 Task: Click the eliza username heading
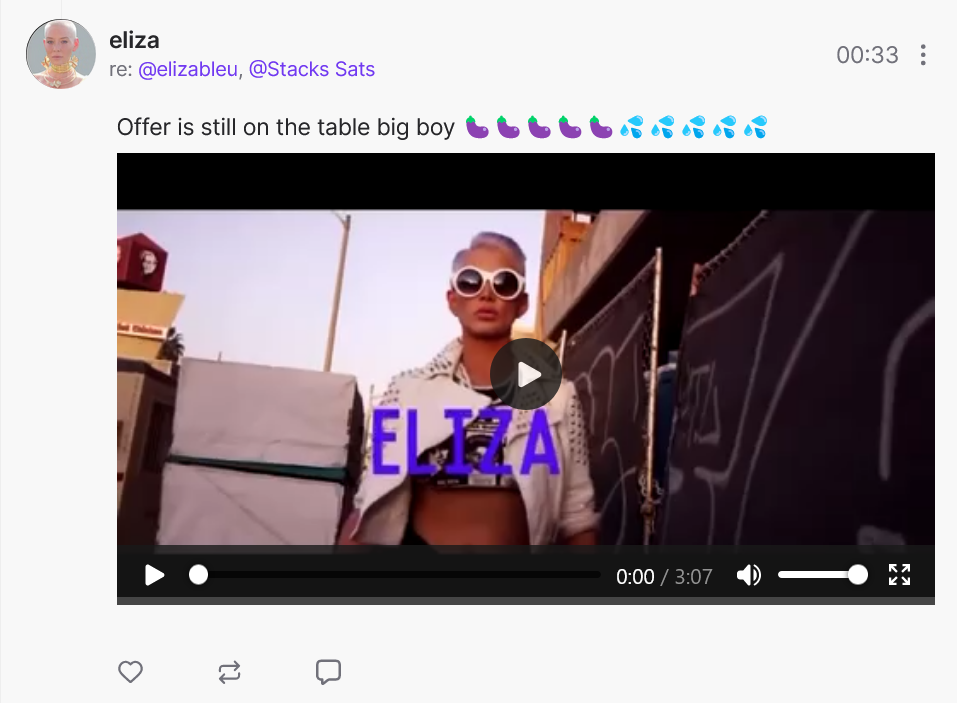pyautogui.click(x=134, y=40)
